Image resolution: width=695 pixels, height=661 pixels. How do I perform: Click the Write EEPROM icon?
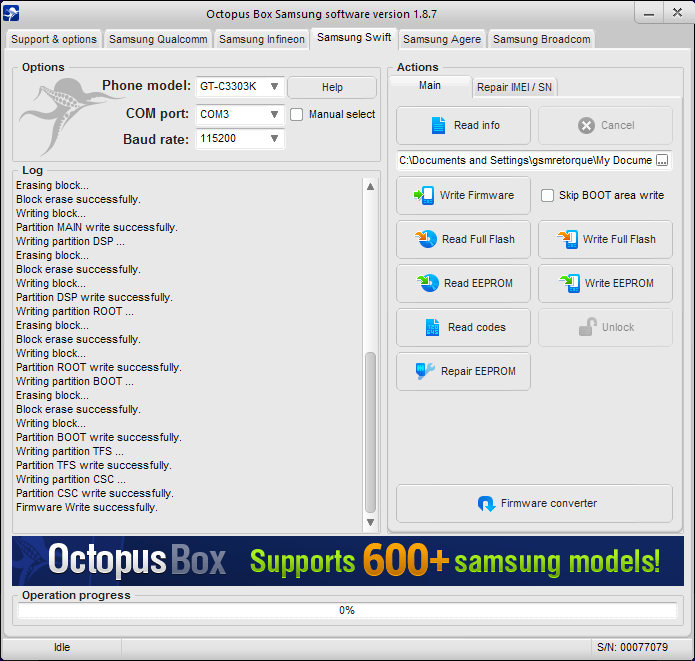click(x=570, y=283)
